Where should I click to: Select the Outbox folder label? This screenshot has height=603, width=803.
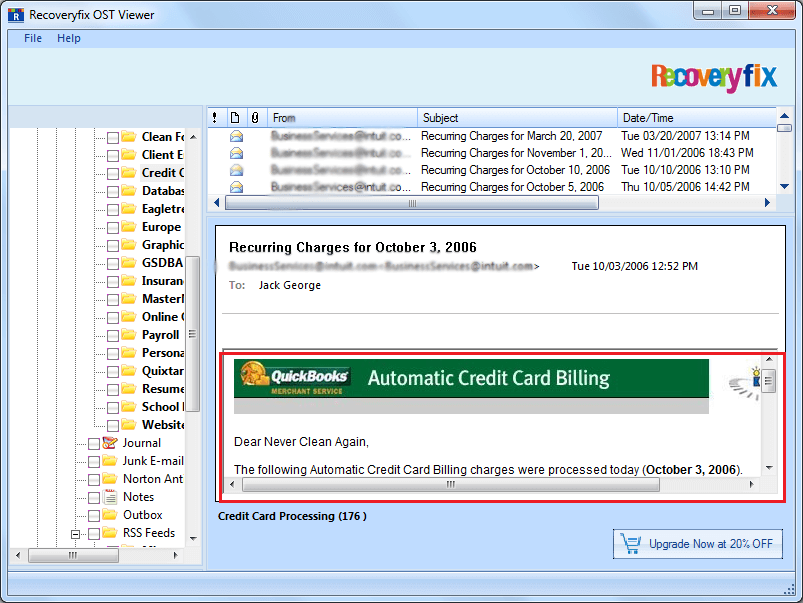[x=143, y=515]
